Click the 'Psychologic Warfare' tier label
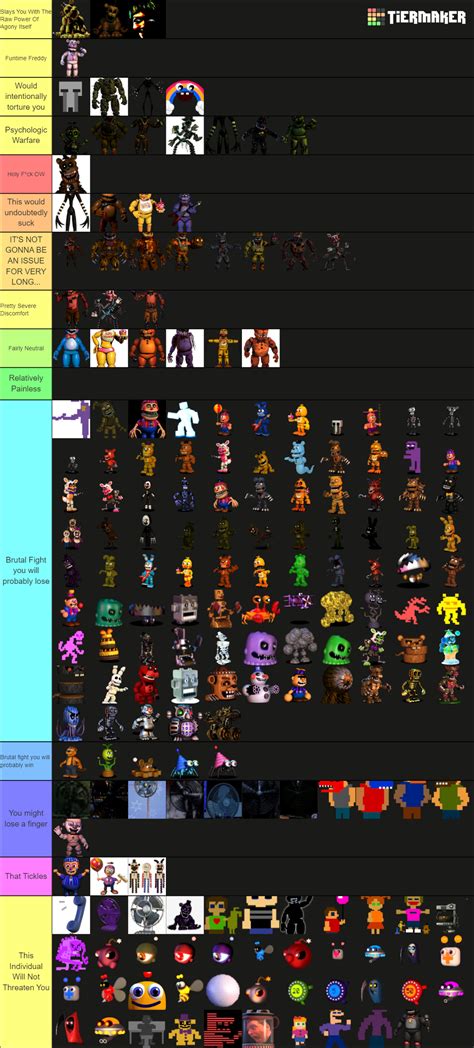Screen dimensions: 474x1048 pyautogui.click(x=26, y=136)
